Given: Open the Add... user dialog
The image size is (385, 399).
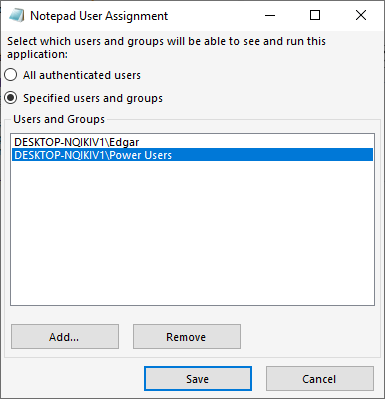Looking at the screenshot, I should tap(65, 337).
